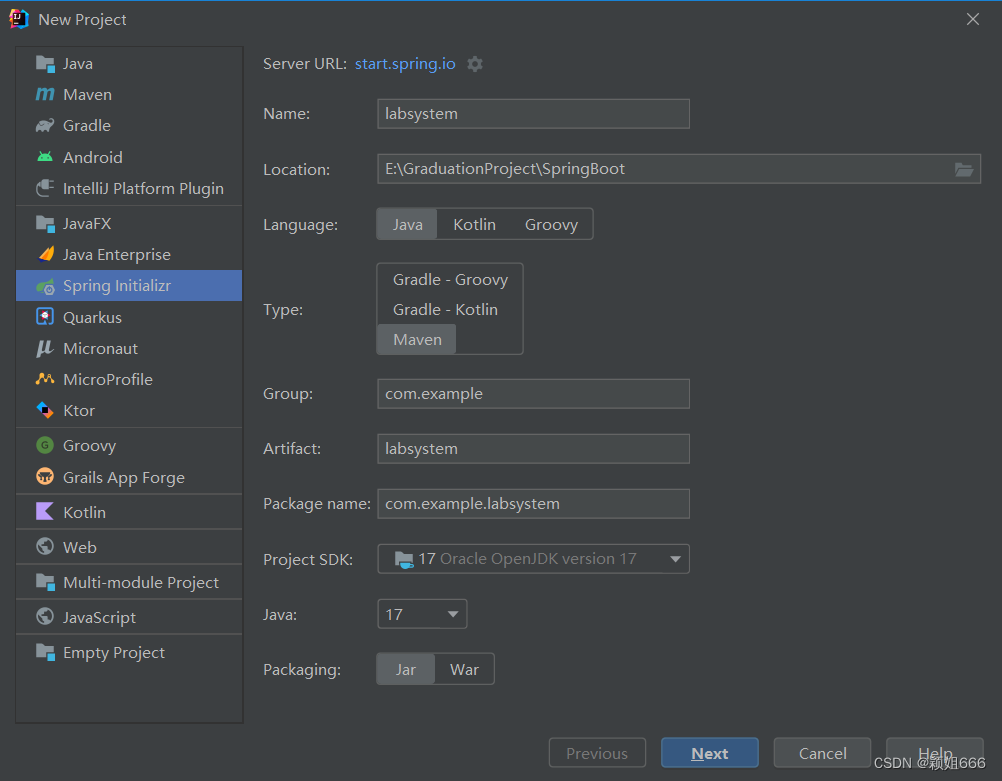Select the Maven generator icon
This screenshot has height=781, width=1002.
[x=47, y=94]
